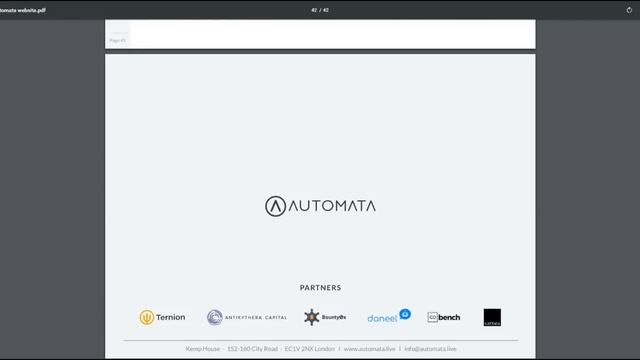Viewport: 640px width, 360px height.
Task: Click the info@automata.live email link
Action: pos(430,349)
